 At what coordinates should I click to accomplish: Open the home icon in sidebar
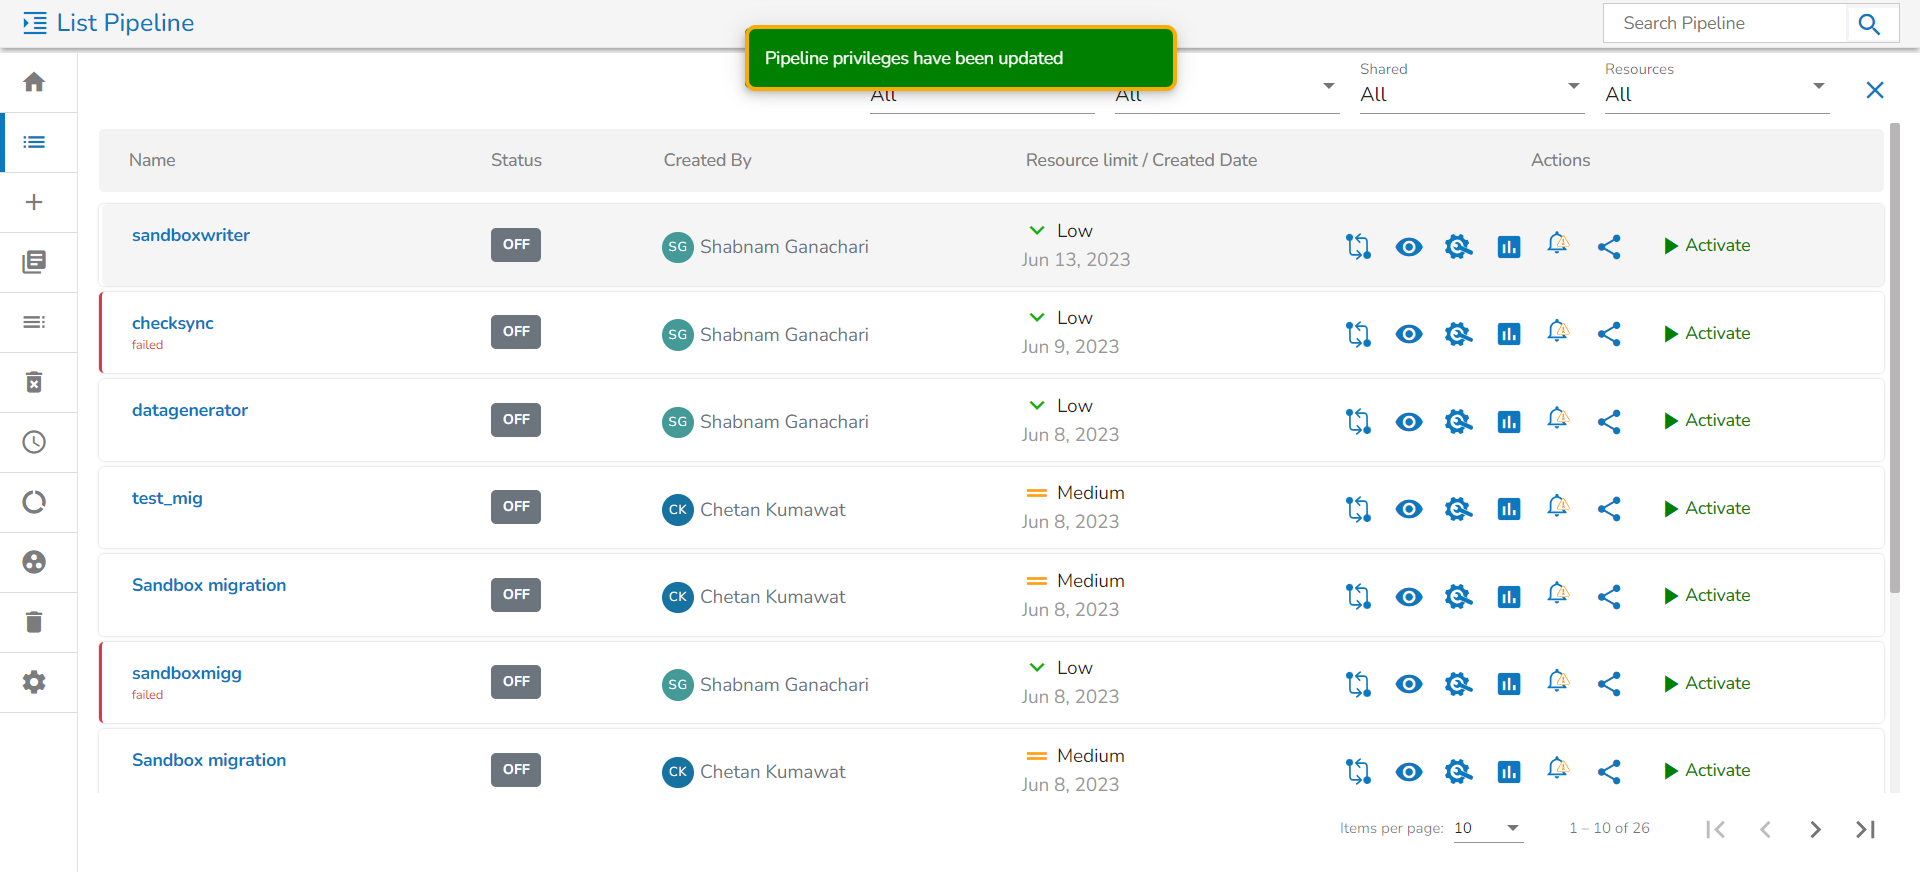pyautogui.click(x=34, y=82)
